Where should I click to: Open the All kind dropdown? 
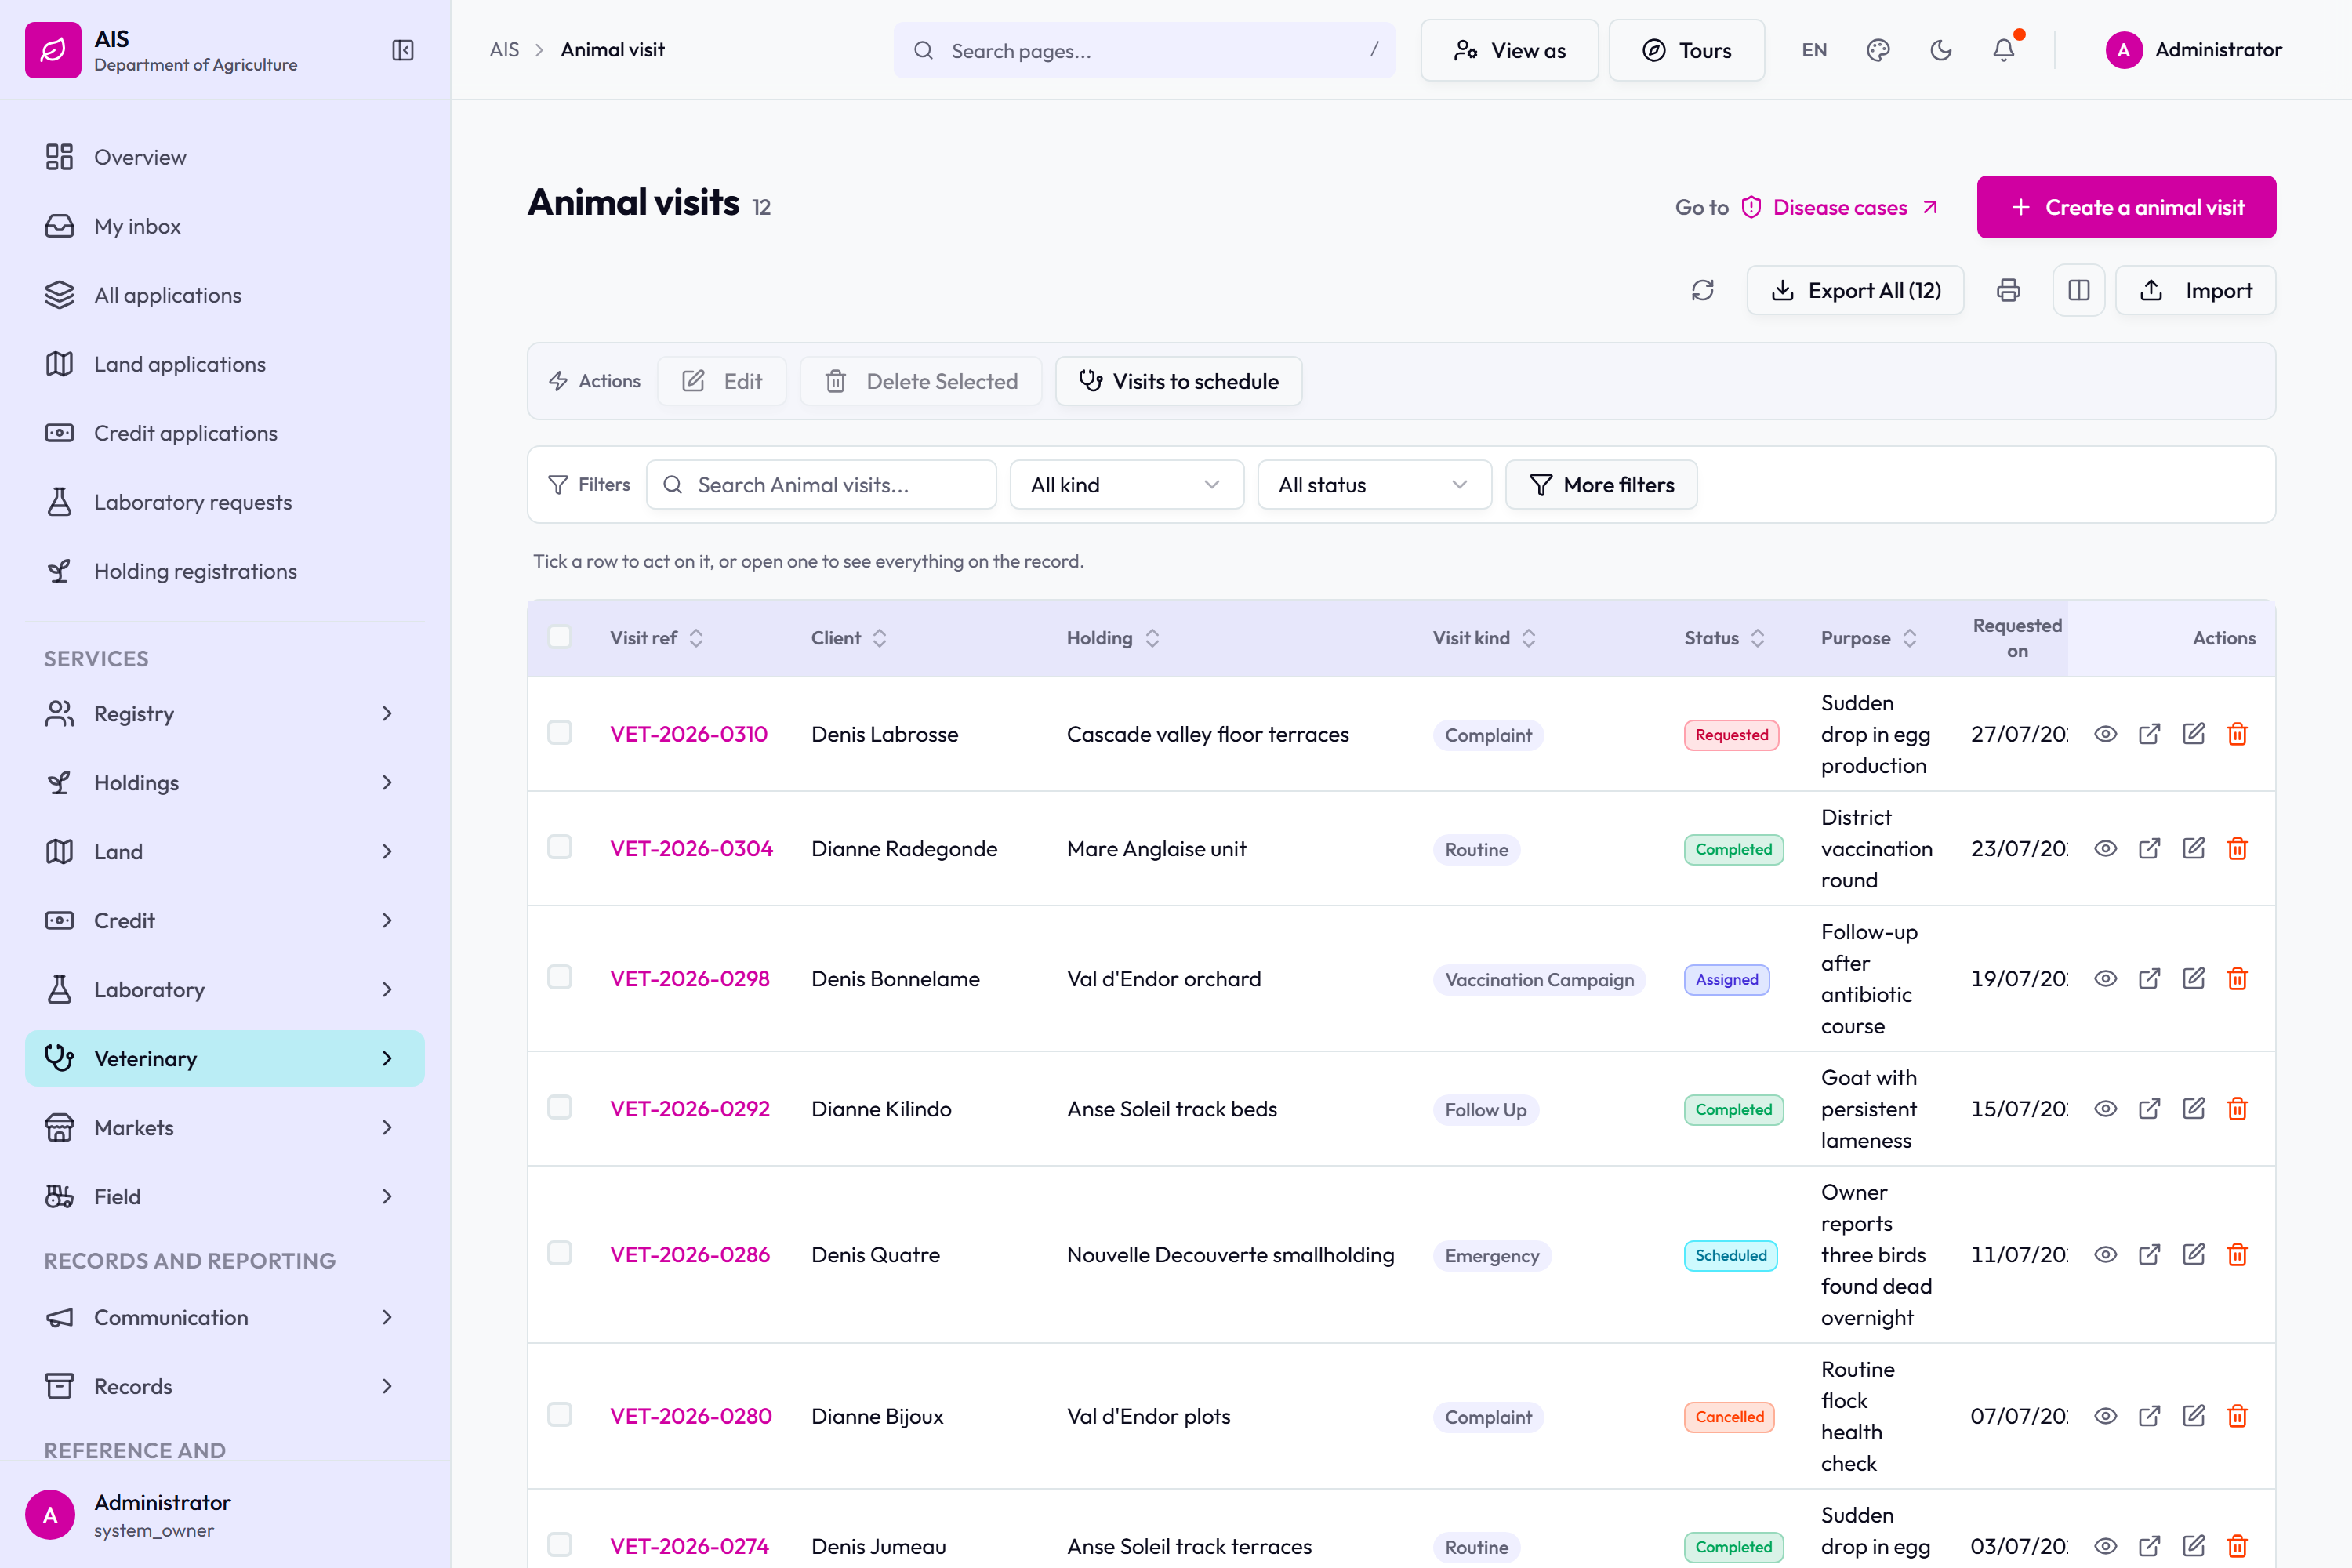coord(1126,485)
